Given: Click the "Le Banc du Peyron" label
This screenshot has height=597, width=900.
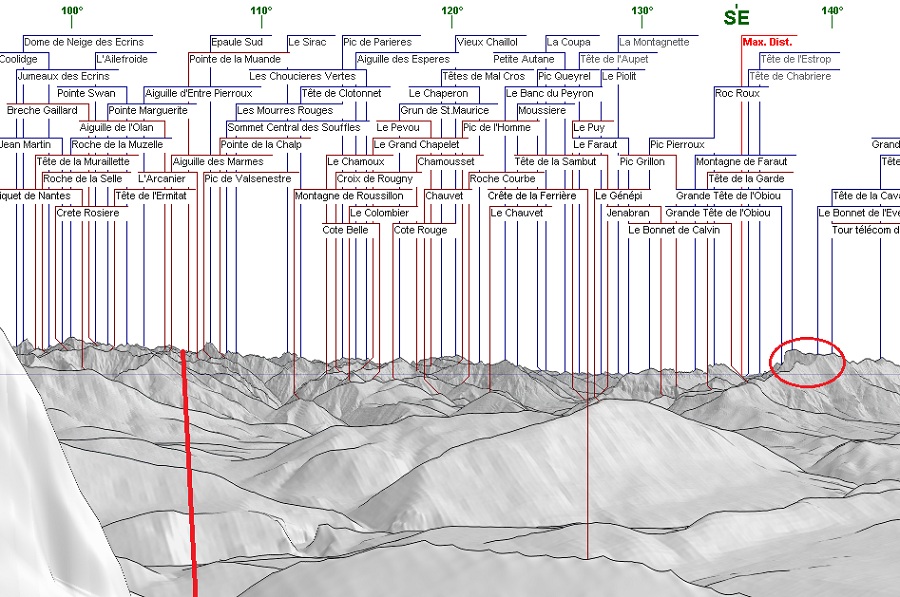Looking at the screenshot, I should coord(550,94).
